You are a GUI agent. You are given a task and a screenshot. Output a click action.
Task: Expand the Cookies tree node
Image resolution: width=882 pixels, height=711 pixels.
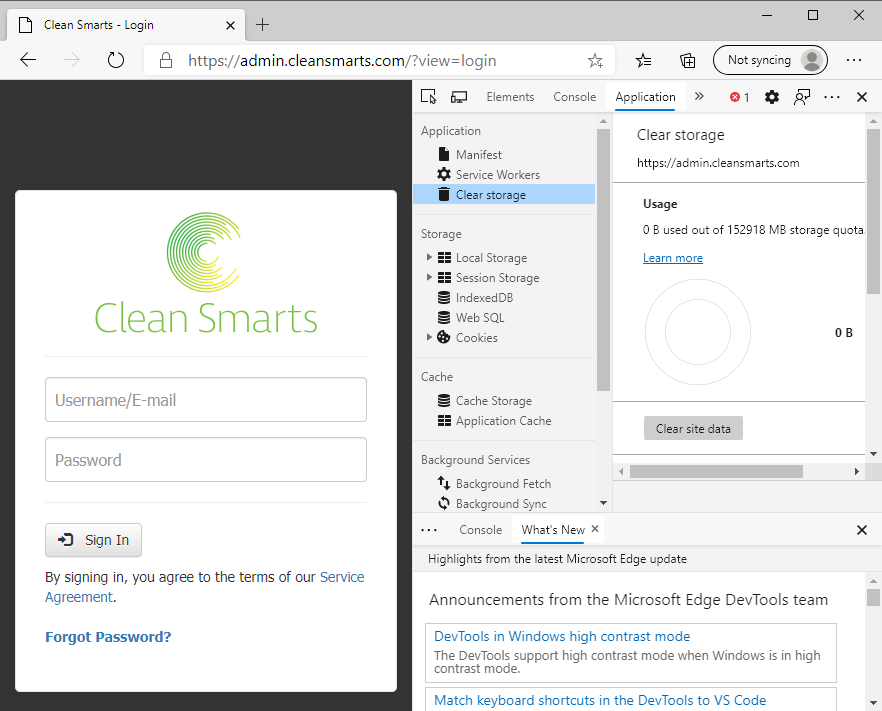tap(430, 338)
